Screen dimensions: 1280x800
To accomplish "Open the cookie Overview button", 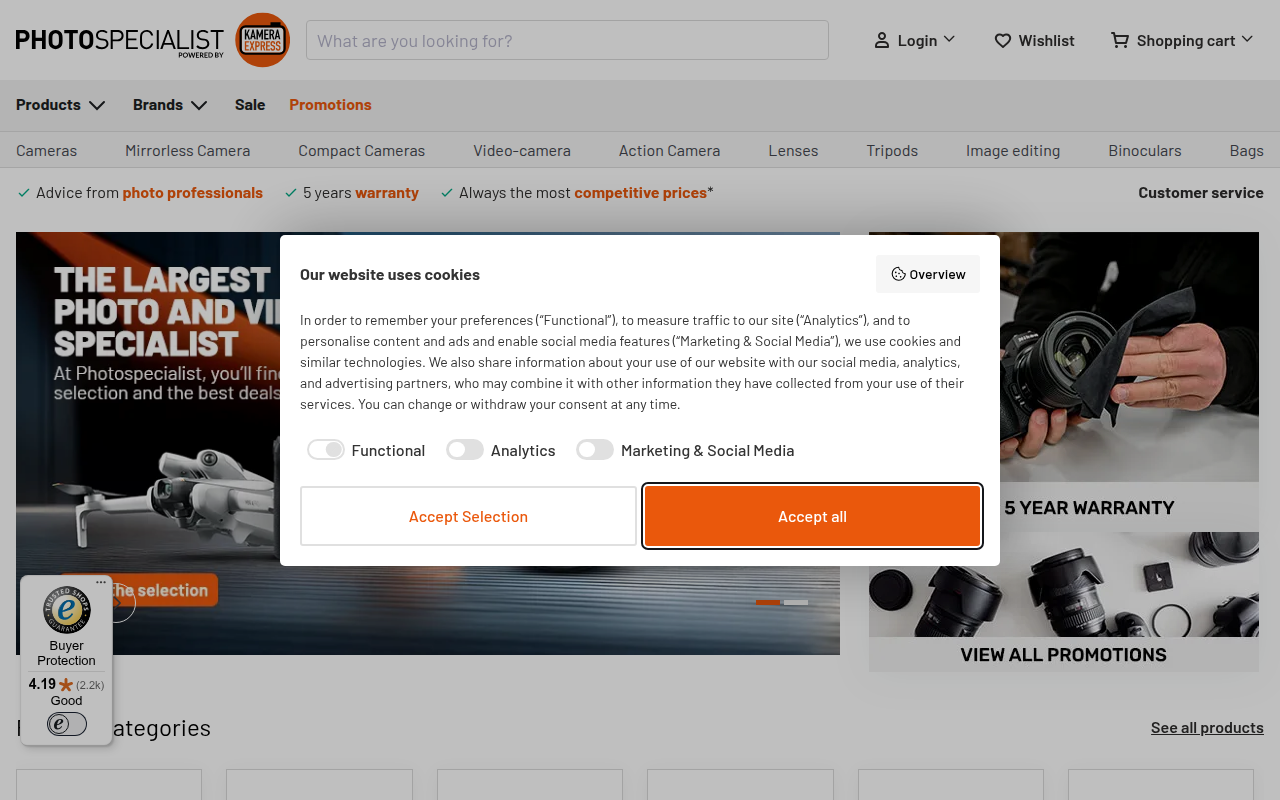I will click(928, 274).
